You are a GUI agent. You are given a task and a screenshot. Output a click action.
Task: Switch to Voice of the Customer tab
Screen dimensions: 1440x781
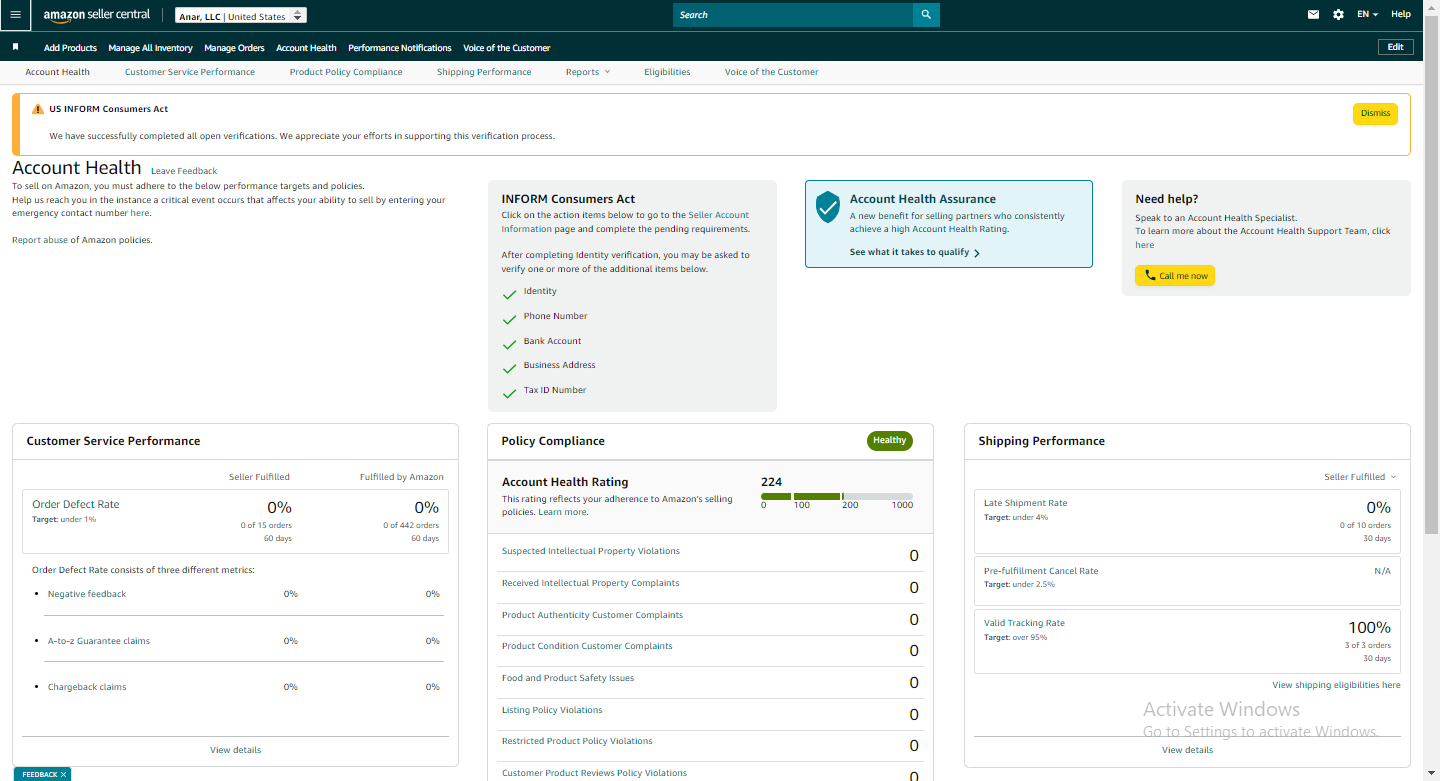(x=771, y=72)
